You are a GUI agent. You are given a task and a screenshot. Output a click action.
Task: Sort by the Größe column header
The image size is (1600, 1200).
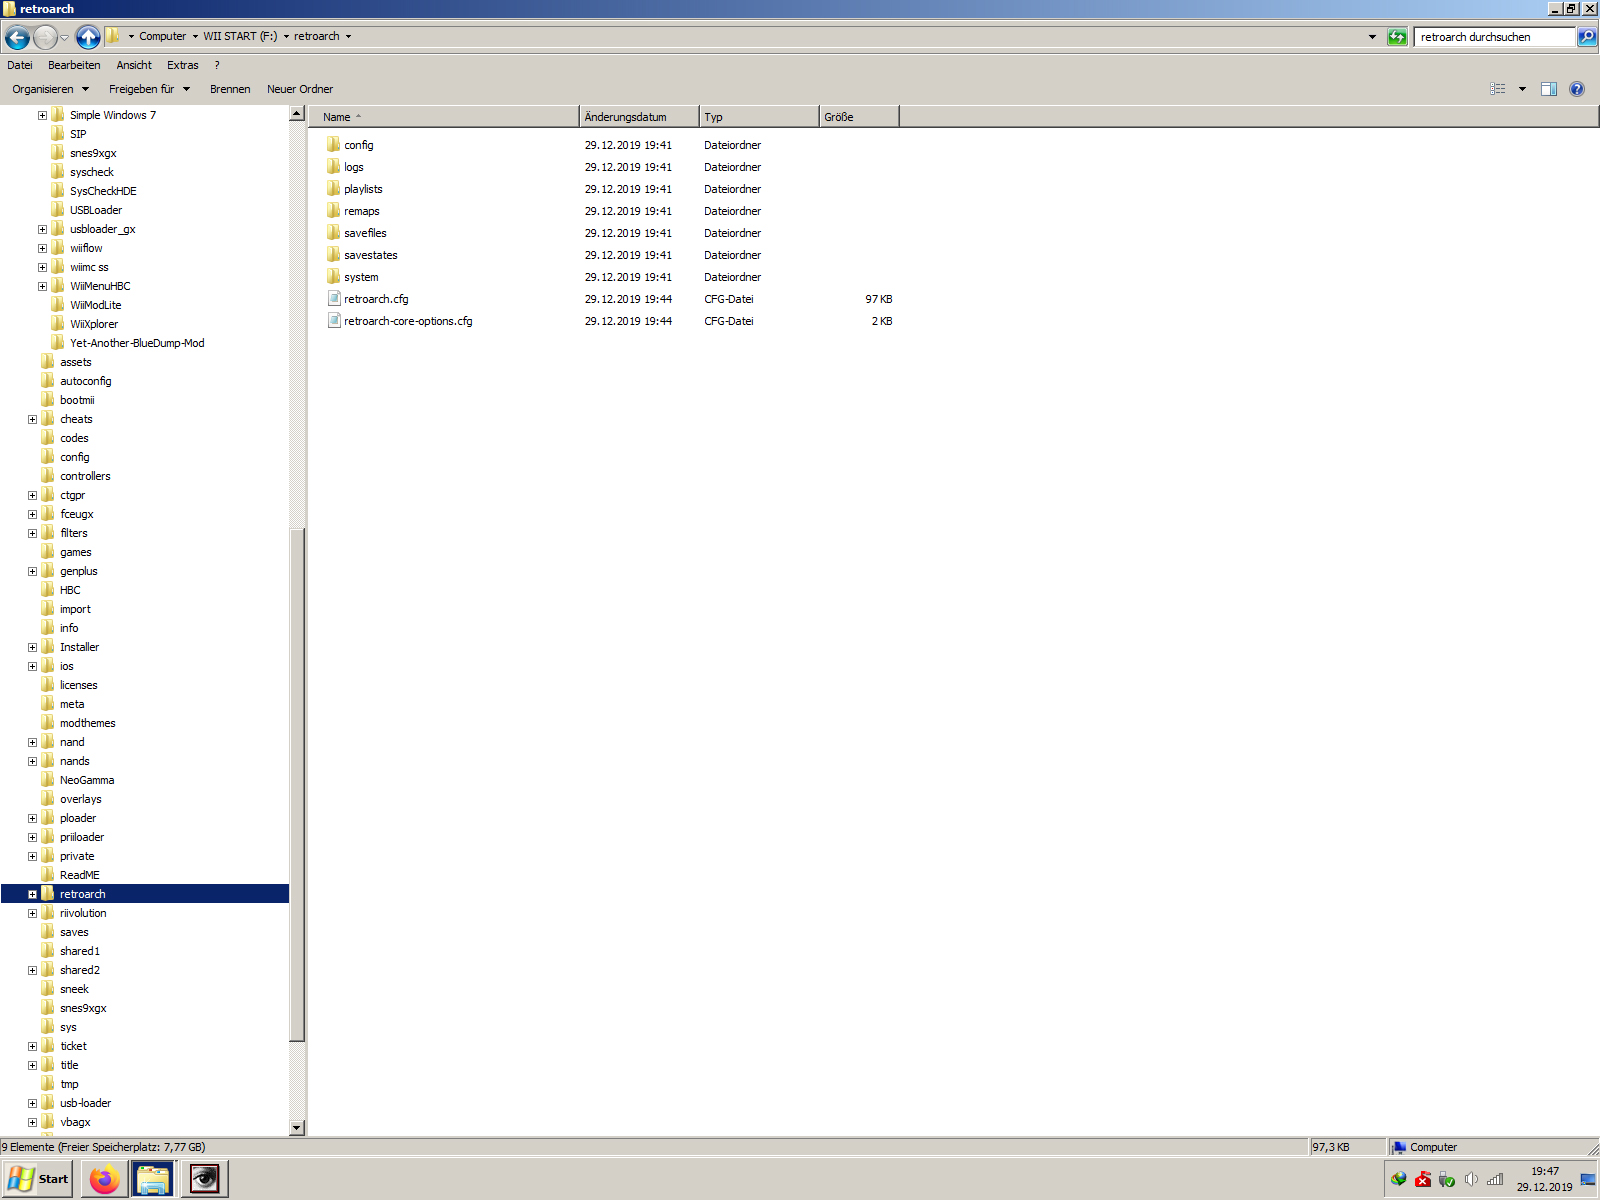pyautogui.click(x=859, y=117)
